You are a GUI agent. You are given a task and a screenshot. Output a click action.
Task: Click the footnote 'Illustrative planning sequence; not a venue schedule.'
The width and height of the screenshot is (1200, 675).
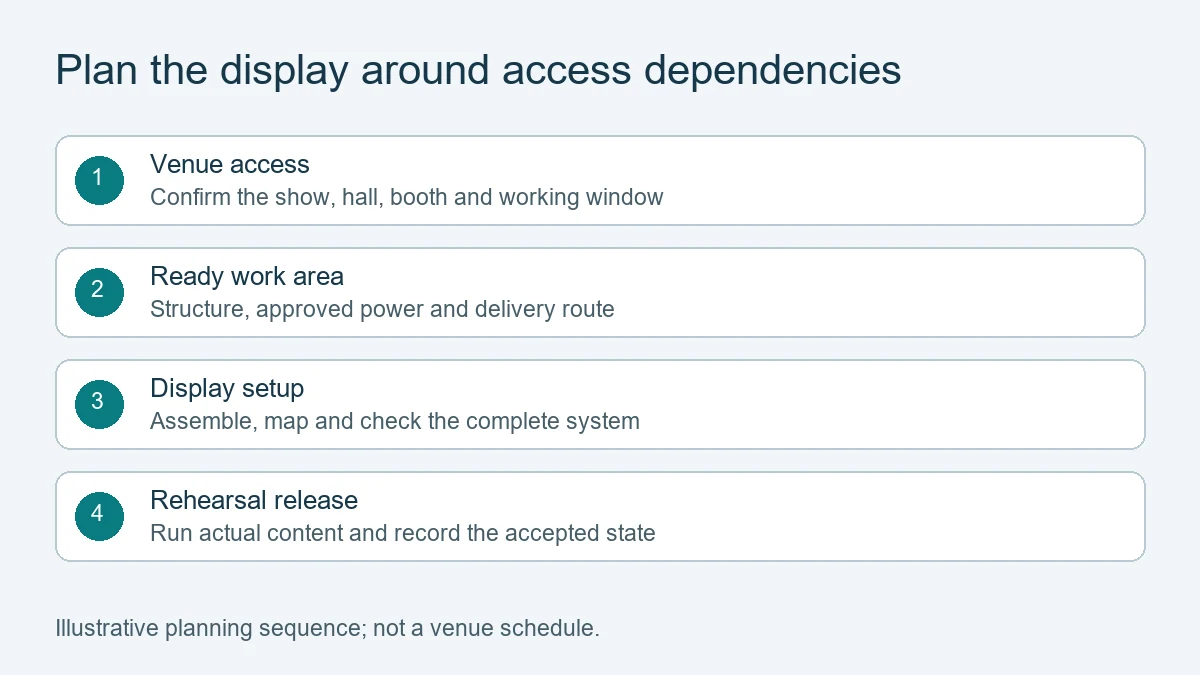click(327, 629)
